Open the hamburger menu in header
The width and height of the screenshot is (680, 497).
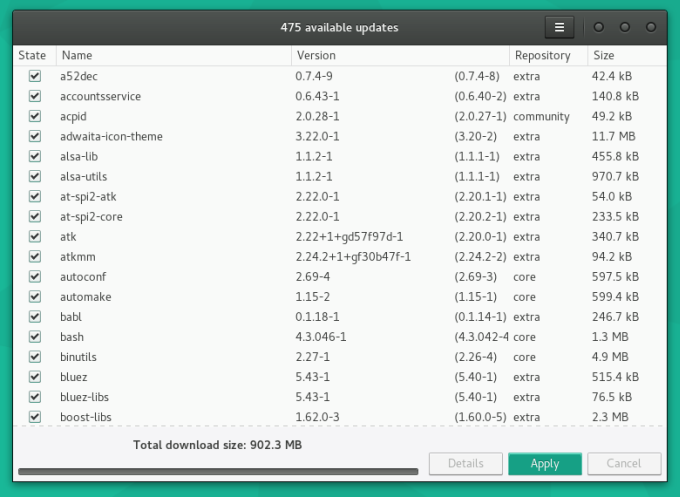(560, 27)
